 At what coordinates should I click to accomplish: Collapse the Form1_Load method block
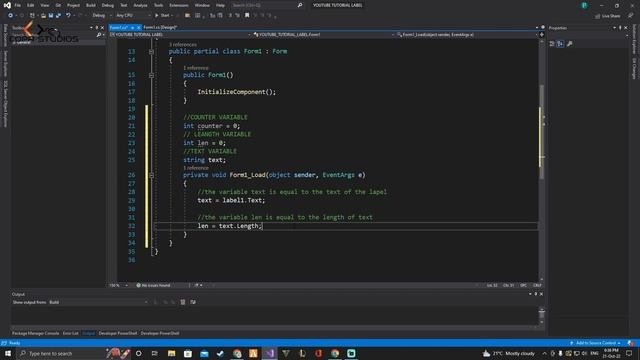point(151,175)
